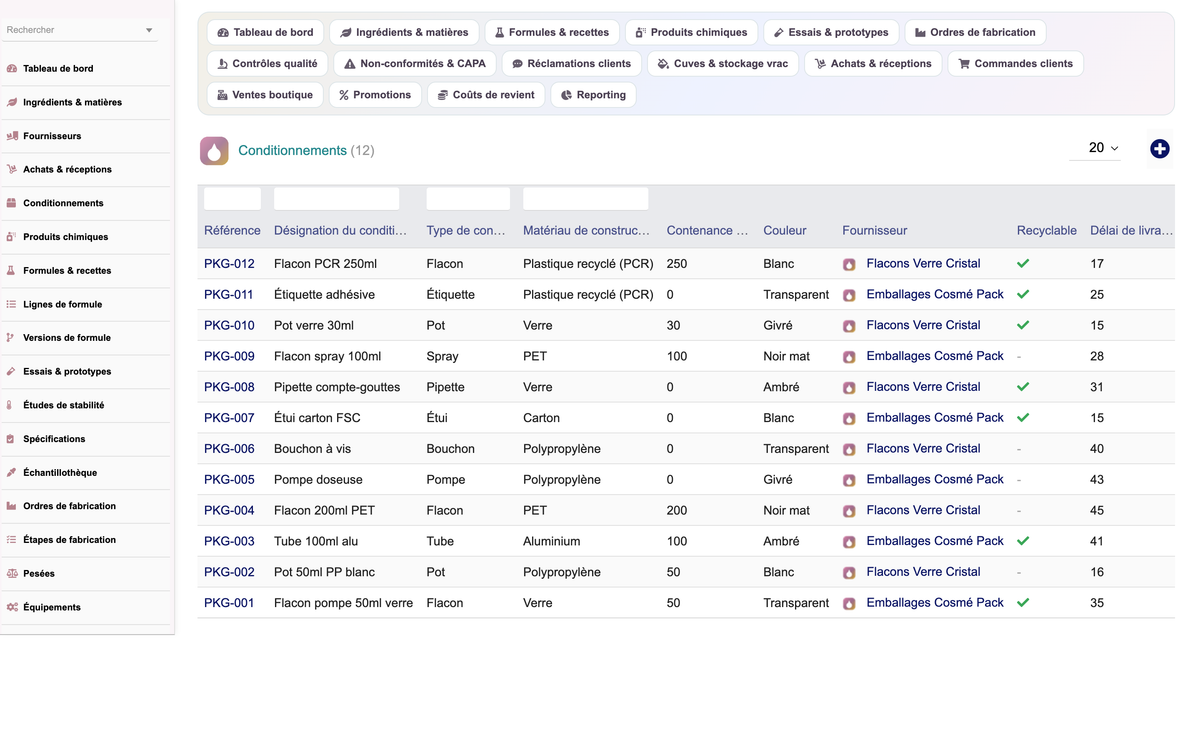Screen dimensions: 1200x750
Task: Open the Ingrédients & matières top tab
Action: (404, 32)
